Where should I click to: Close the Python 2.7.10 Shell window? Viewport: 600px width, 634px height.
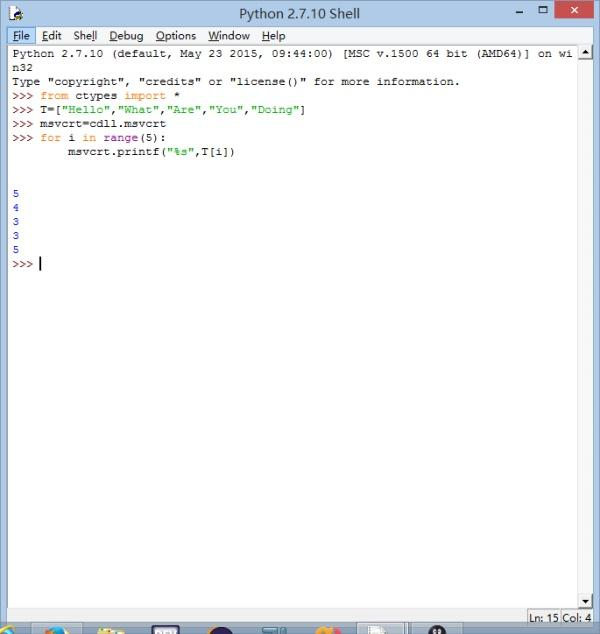tap(574, 10)
